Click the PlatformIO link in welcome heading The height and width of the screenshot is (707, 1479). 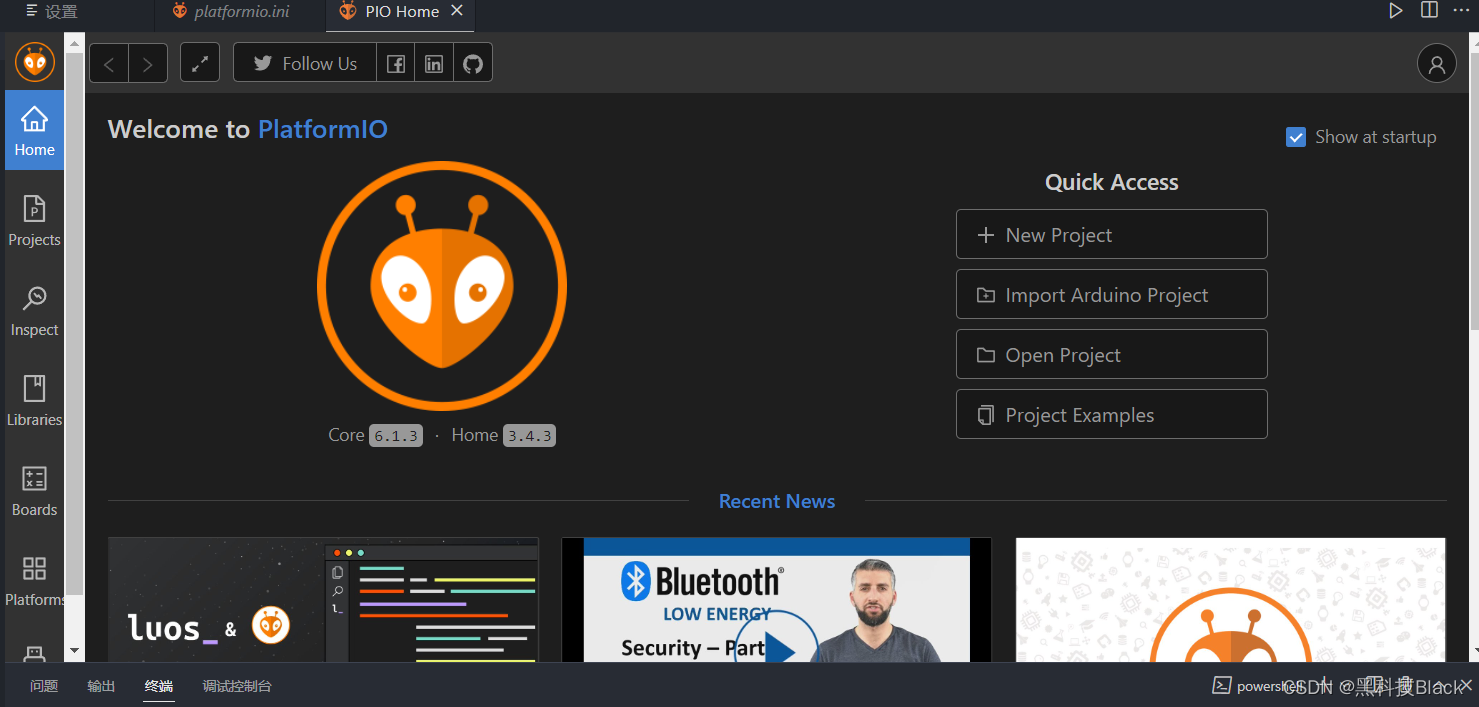322,129
